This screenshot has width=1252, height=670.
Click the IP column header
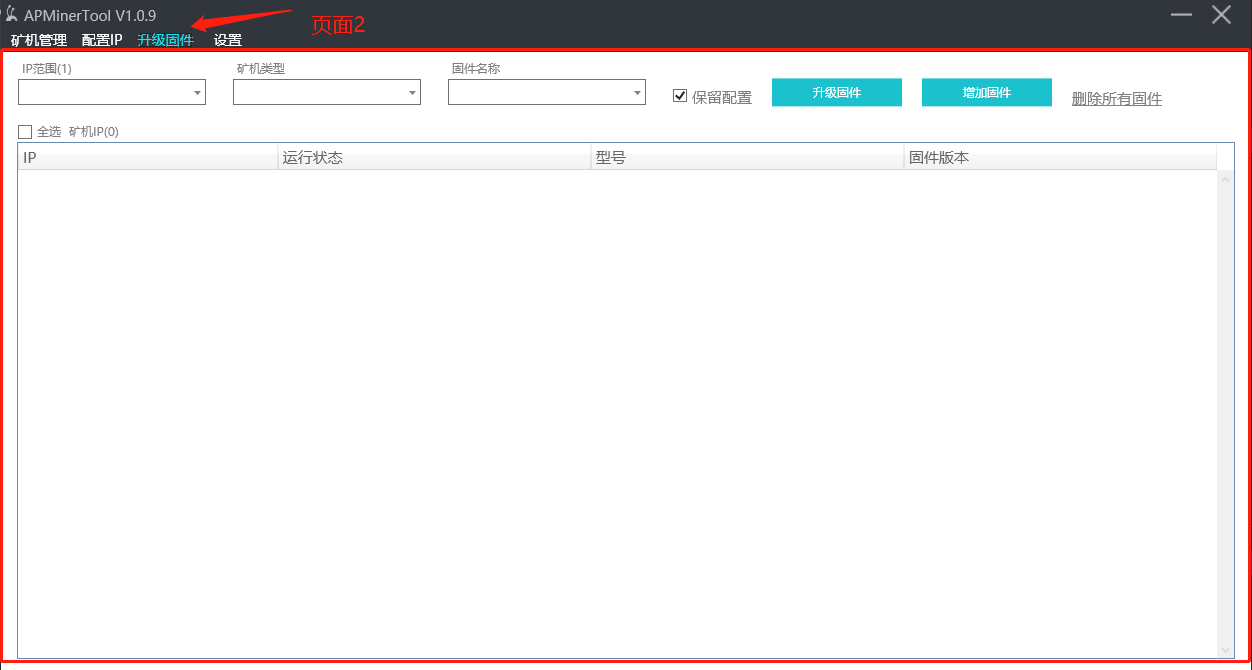click(146, 157)
